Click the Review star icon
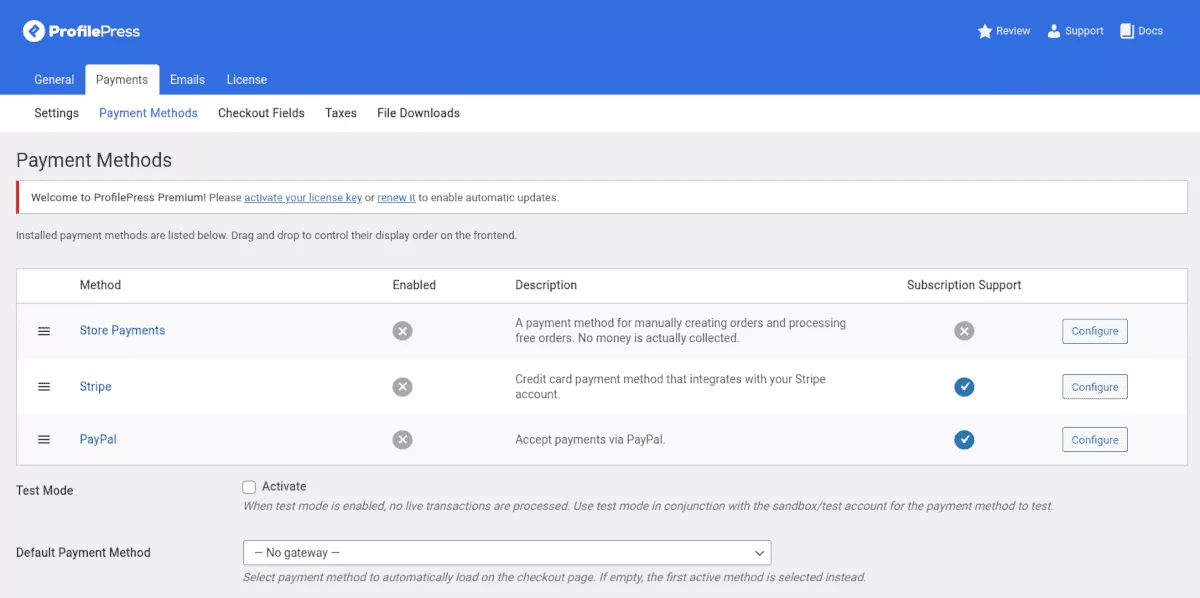 click(x=984, y=31)
